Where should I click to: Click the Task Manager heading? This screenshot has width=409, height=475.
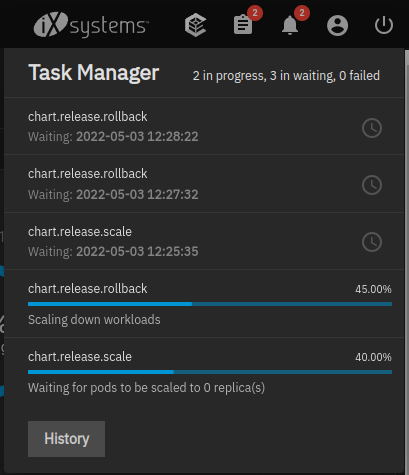pos(94,73)
